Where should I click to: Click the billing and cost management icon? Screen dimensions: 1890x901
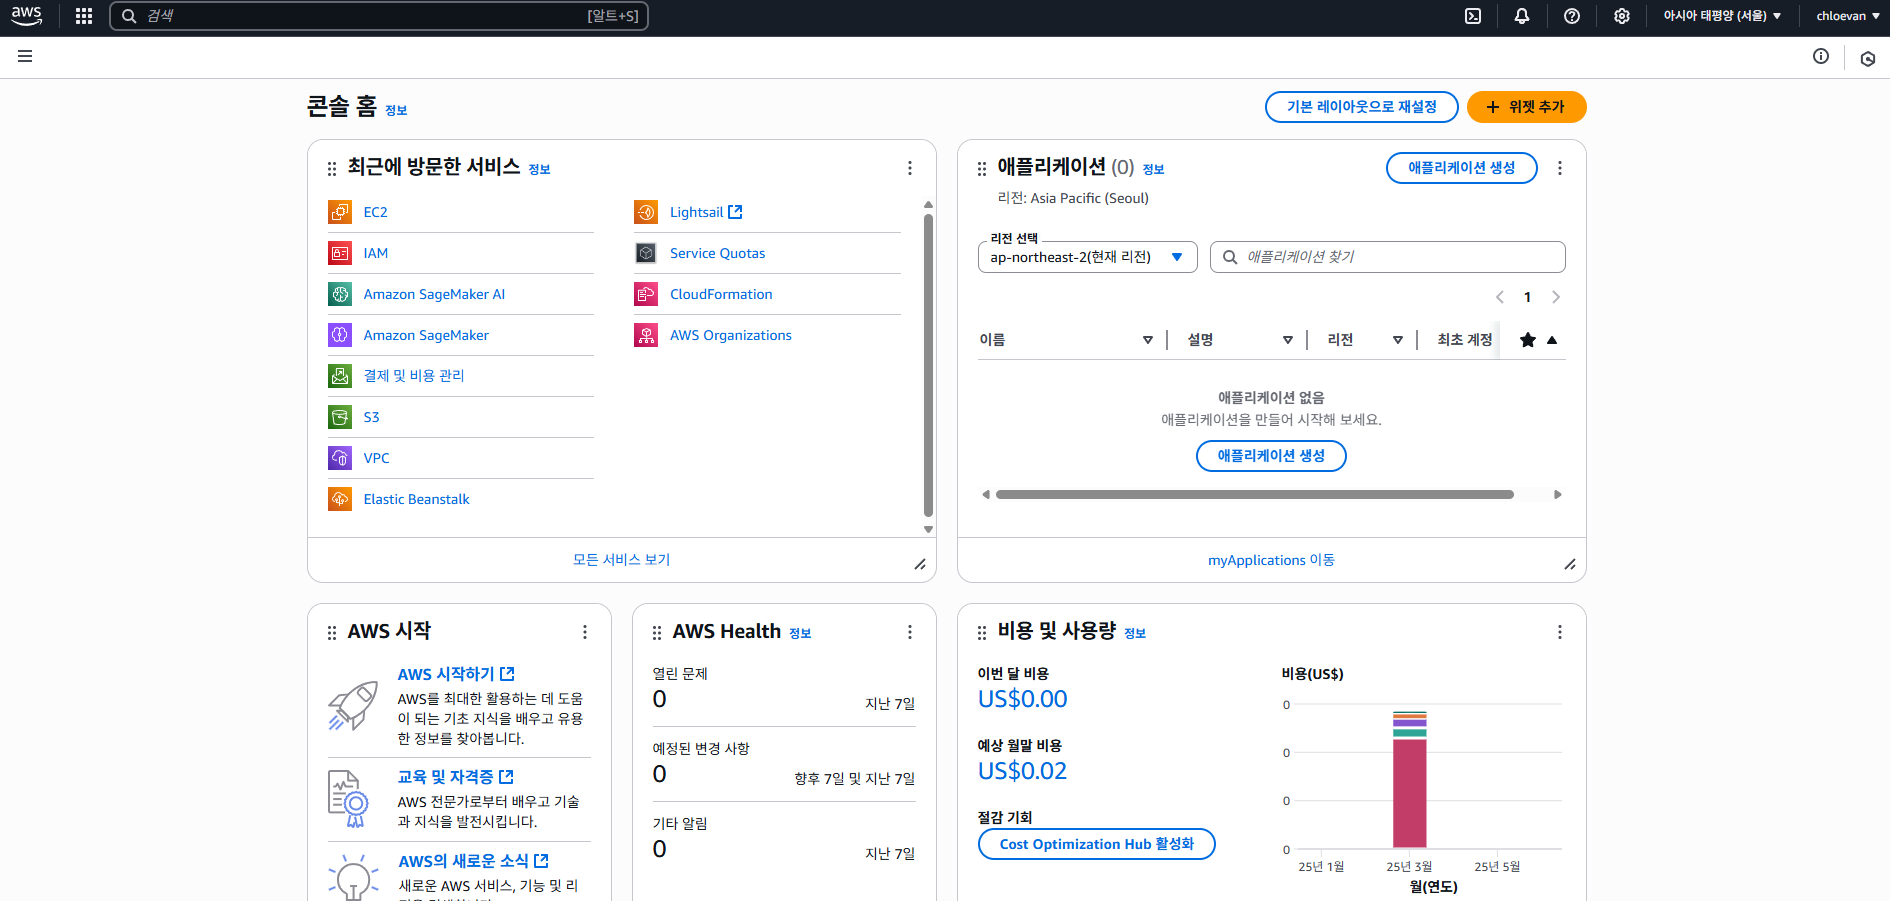tap(340, 376)
